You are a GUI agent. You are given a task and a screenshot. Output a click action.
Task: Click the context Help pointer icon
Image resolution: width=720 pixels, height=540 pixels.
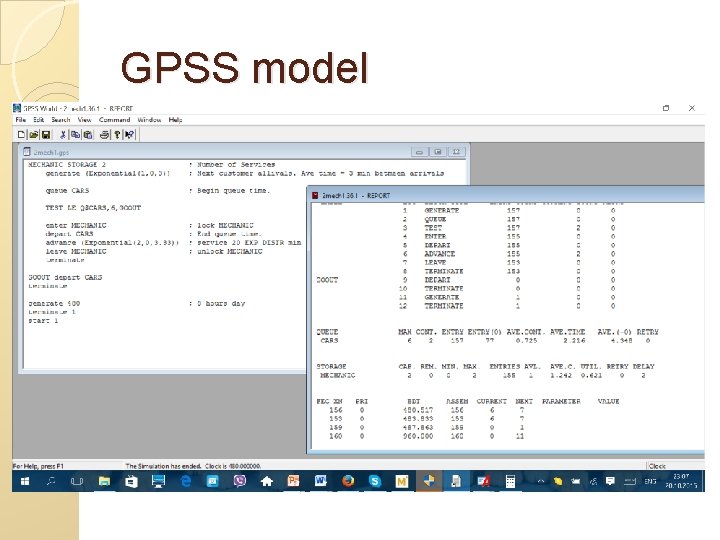[x=129, y=135]
